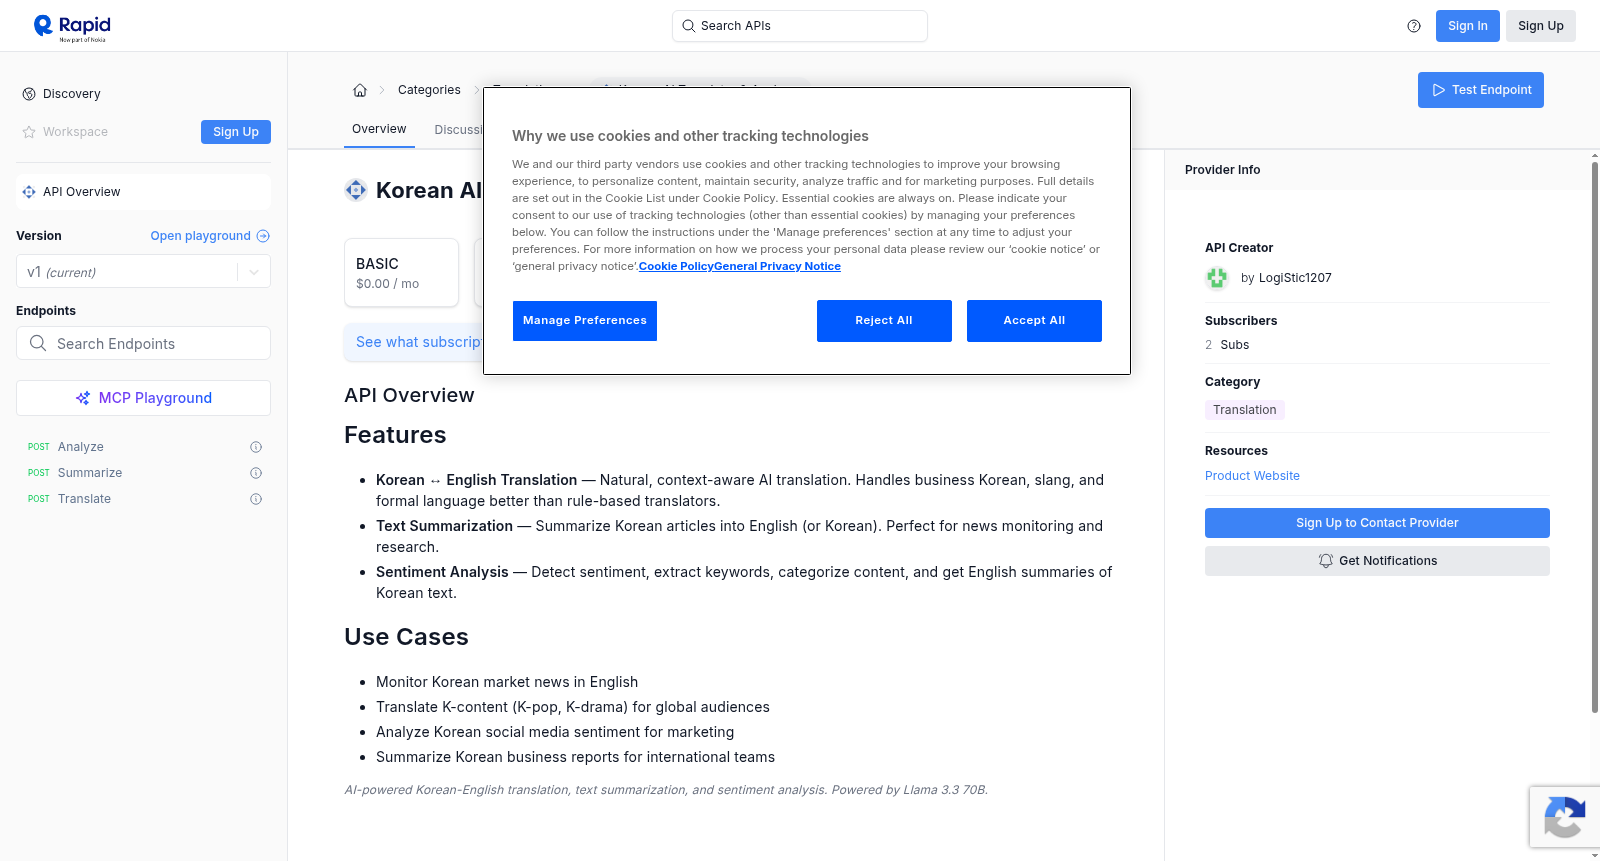1600x861 pixels.
Task: Click Manage Preferences in cookie dialog
Action: coord(585,321)
